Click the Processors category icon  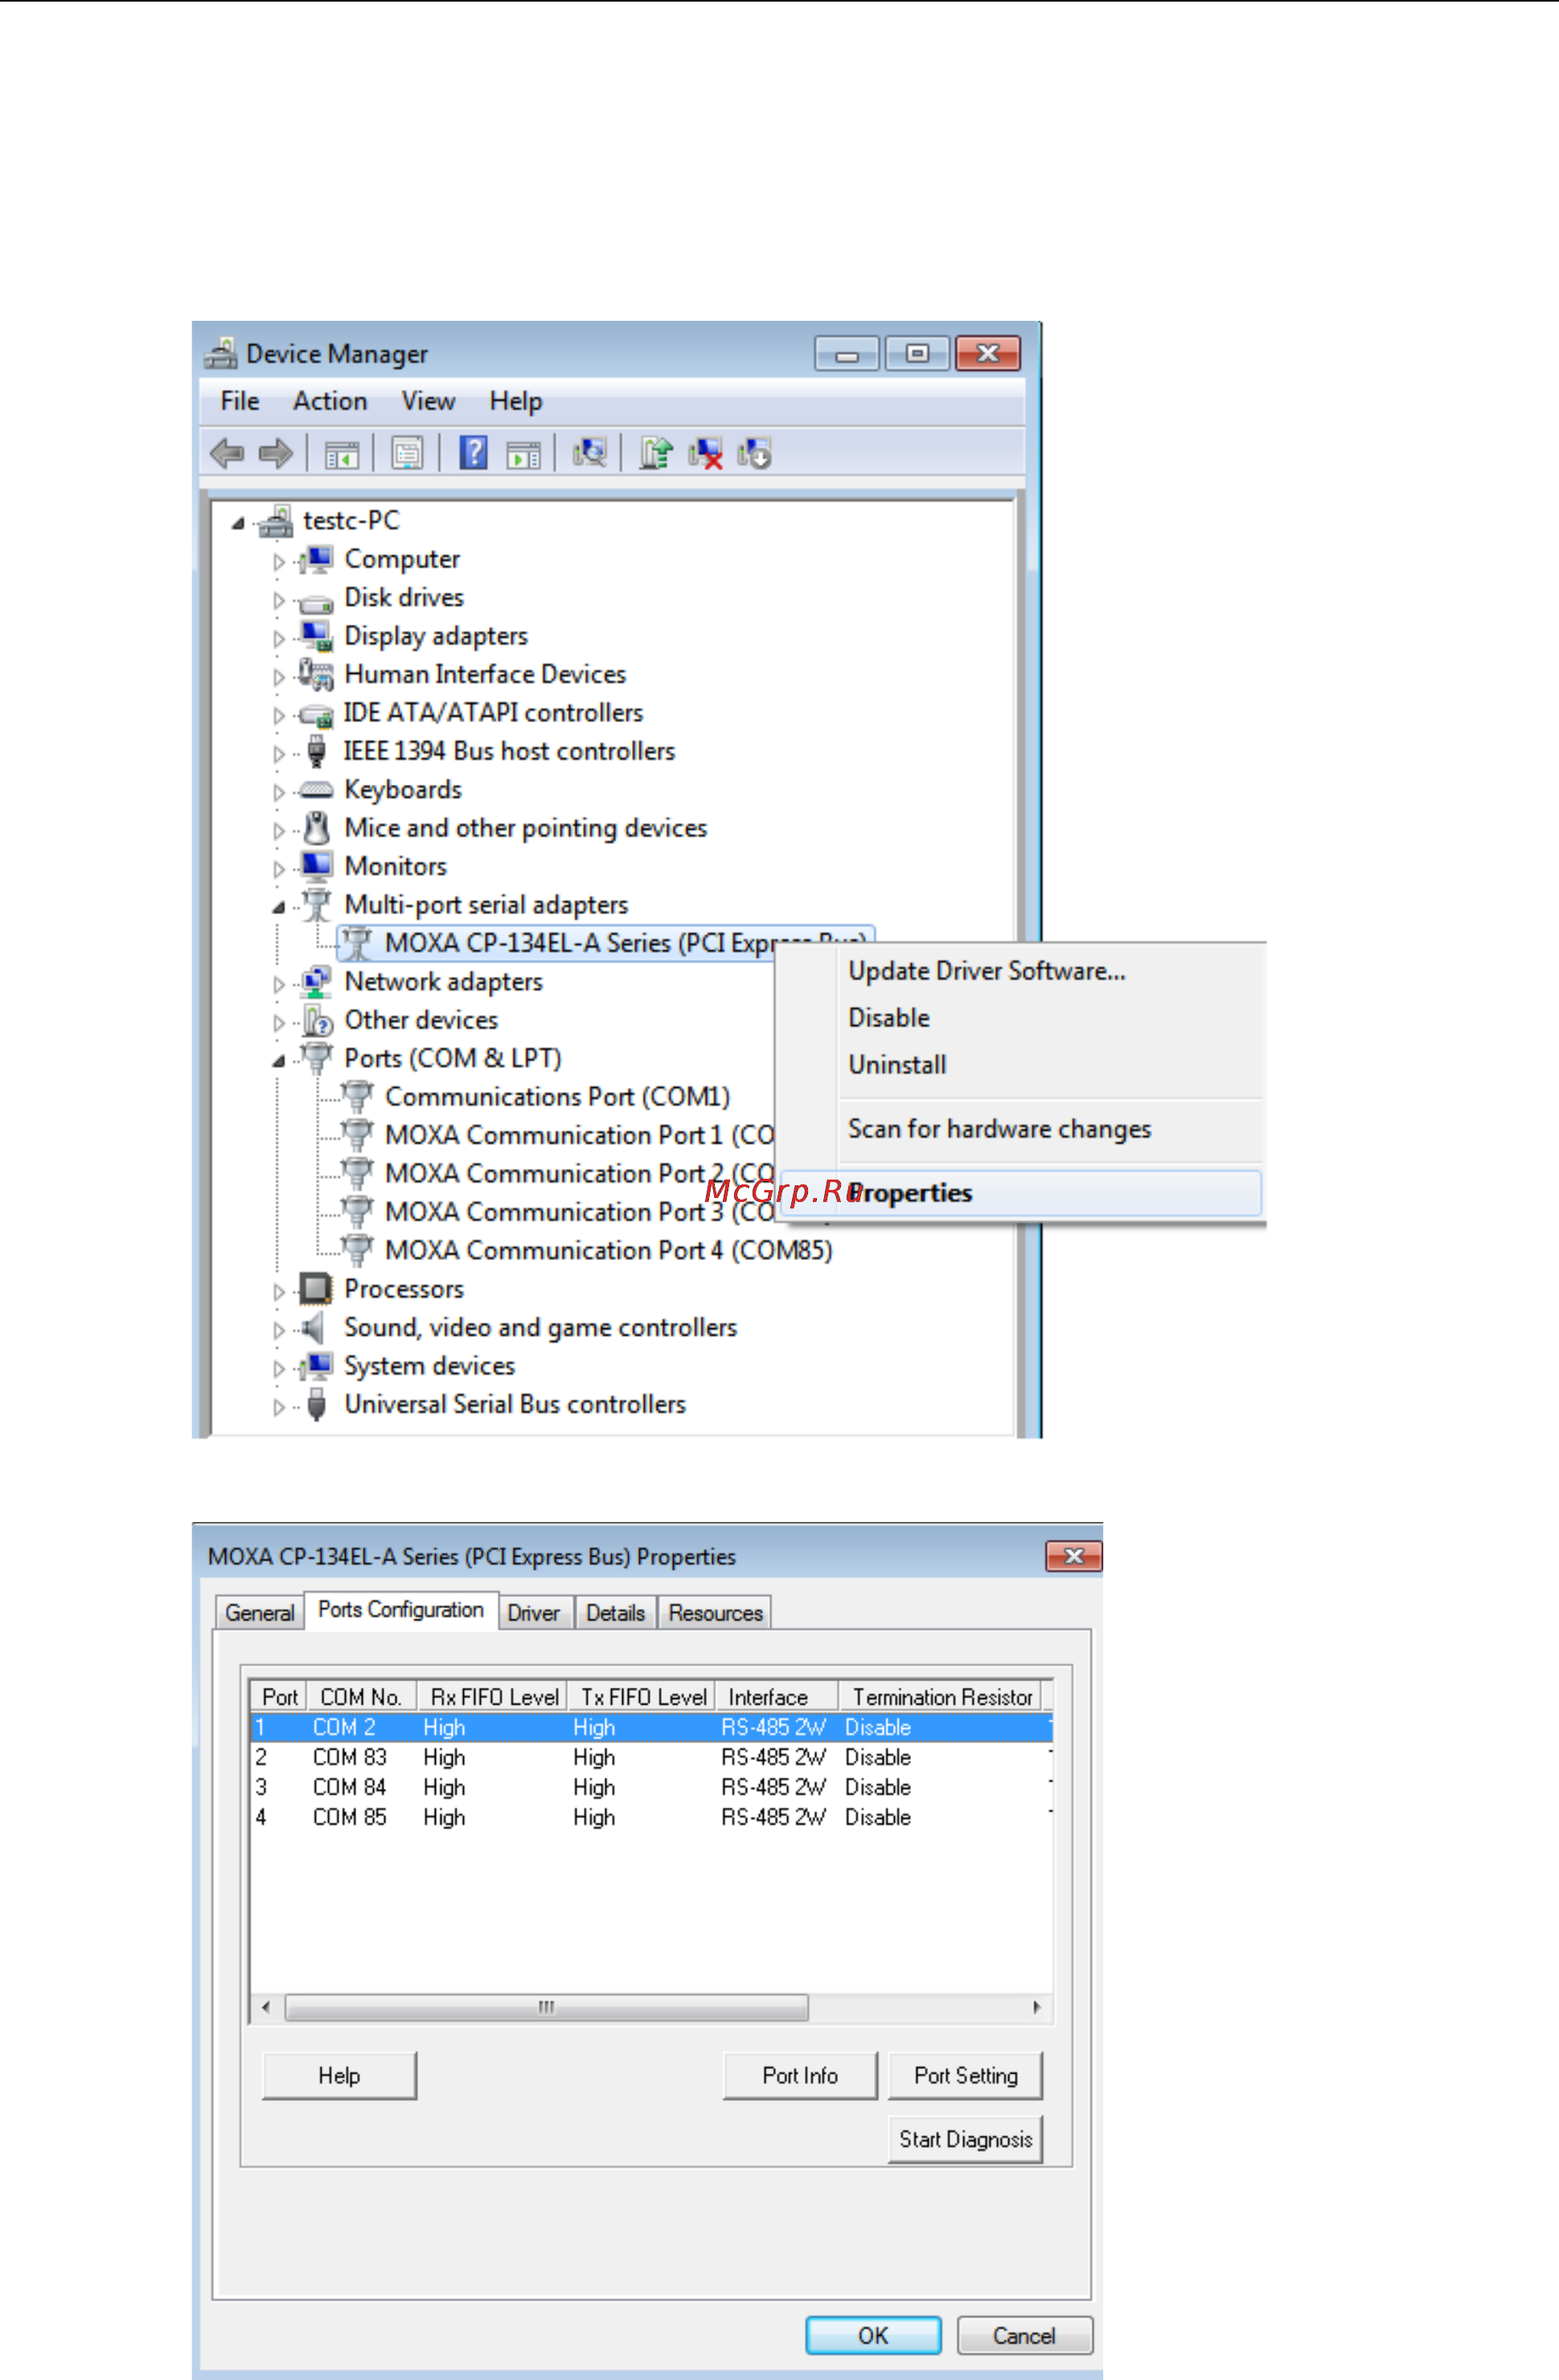click(x=316, y=1289)
